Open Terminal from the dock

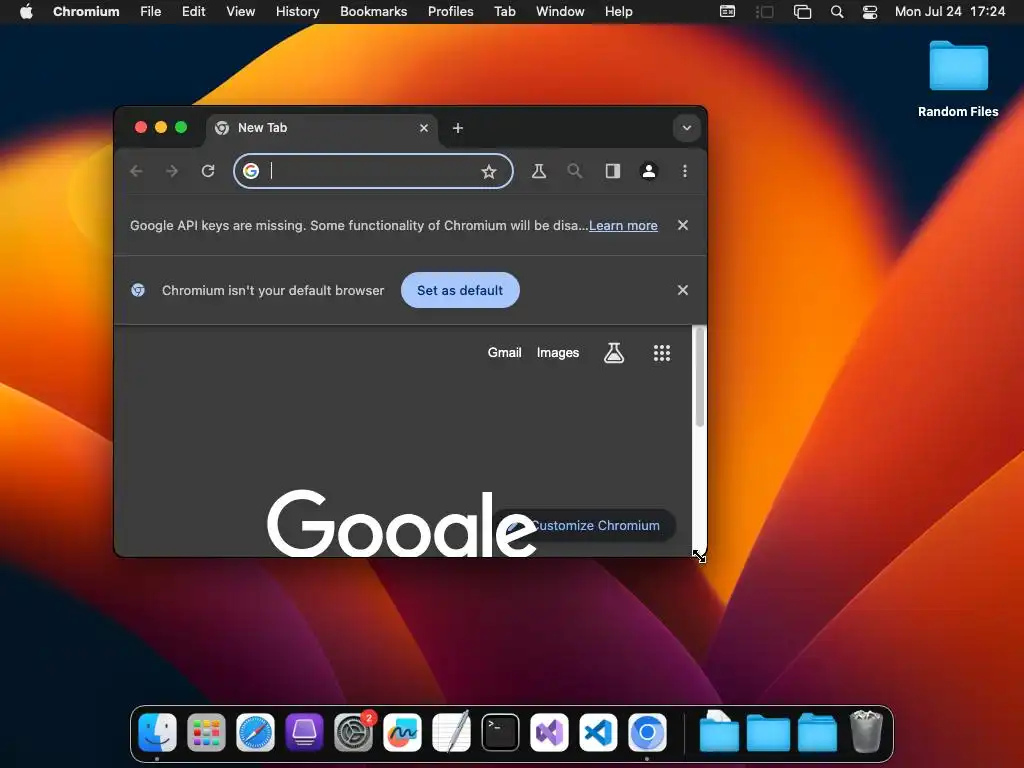pyautogui.click(x=500, y=732)
